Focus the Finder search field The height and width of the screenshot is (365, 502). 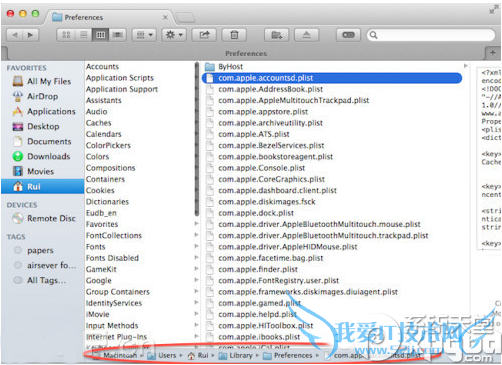point(431,35)
